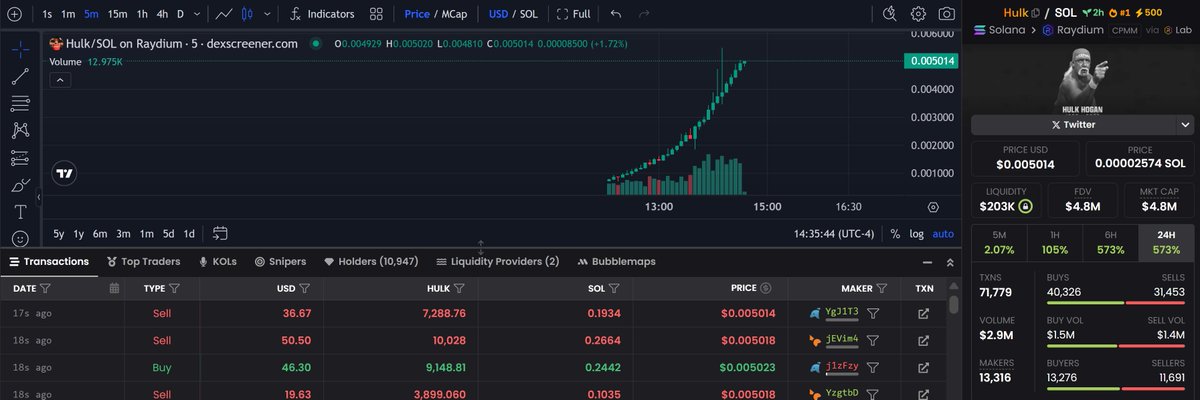Image resolution: width=1200 pixels, height=400 pixels.
Task: Open the emoji icons tool
Action: (x=19, y=239)
